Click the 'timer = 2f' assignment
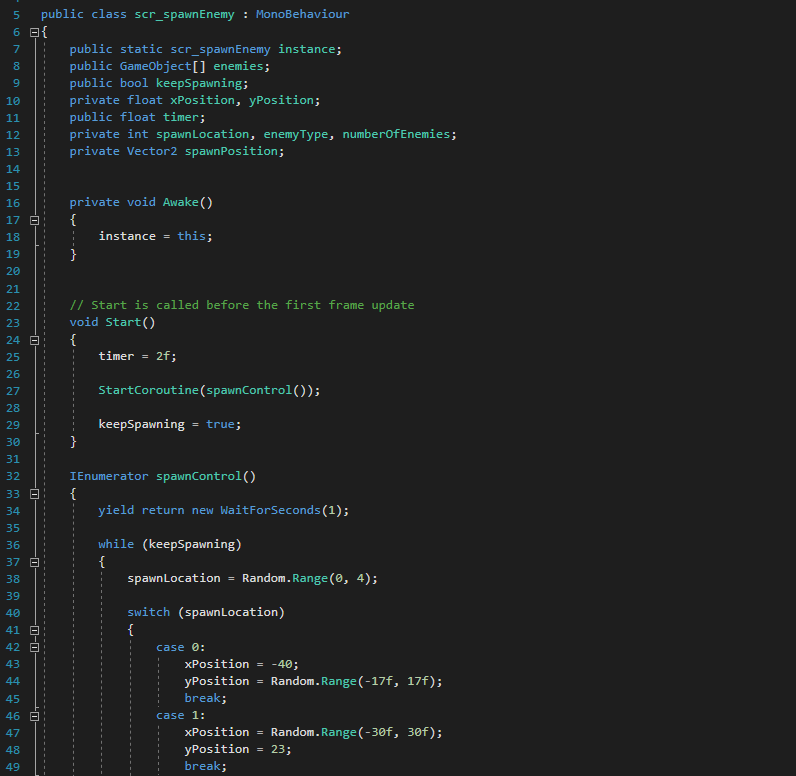 pyautogui.click(x=135, y=356)
